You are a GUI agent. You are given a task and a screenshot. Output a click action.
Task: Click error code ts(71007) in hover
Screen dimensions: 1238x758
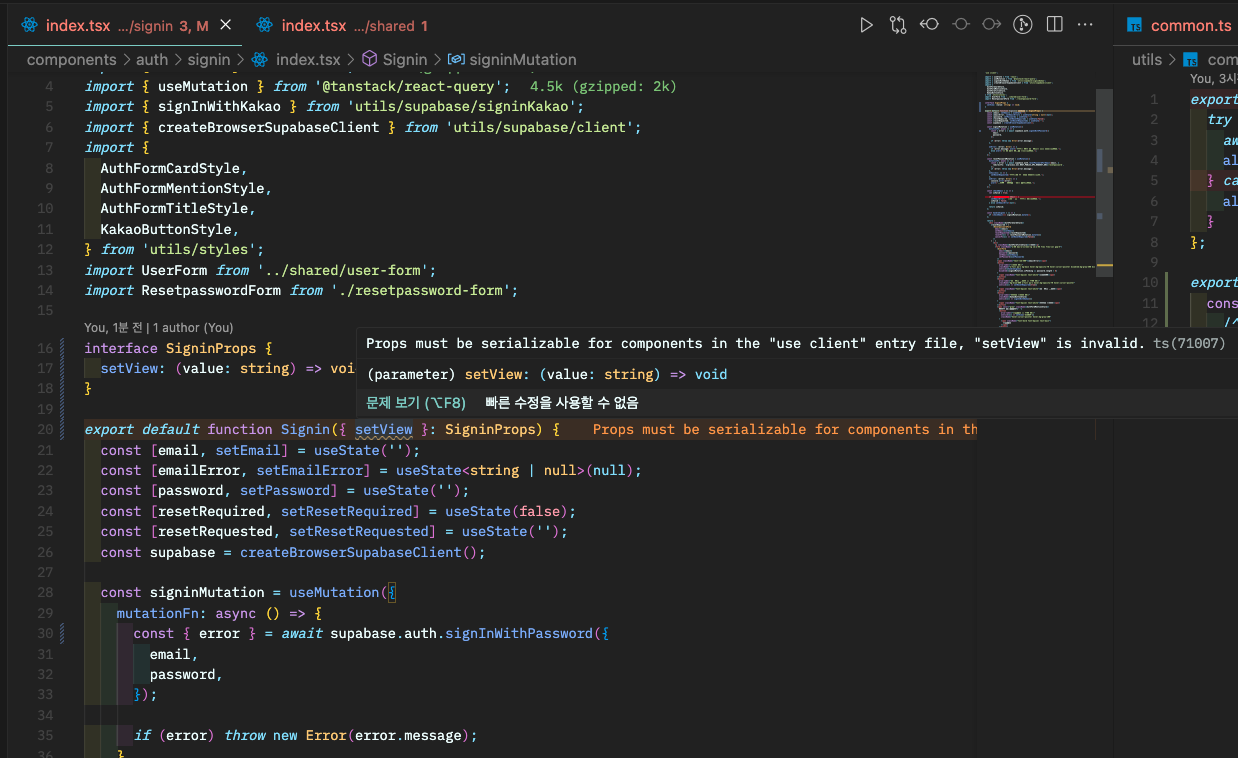point(1189,343)
